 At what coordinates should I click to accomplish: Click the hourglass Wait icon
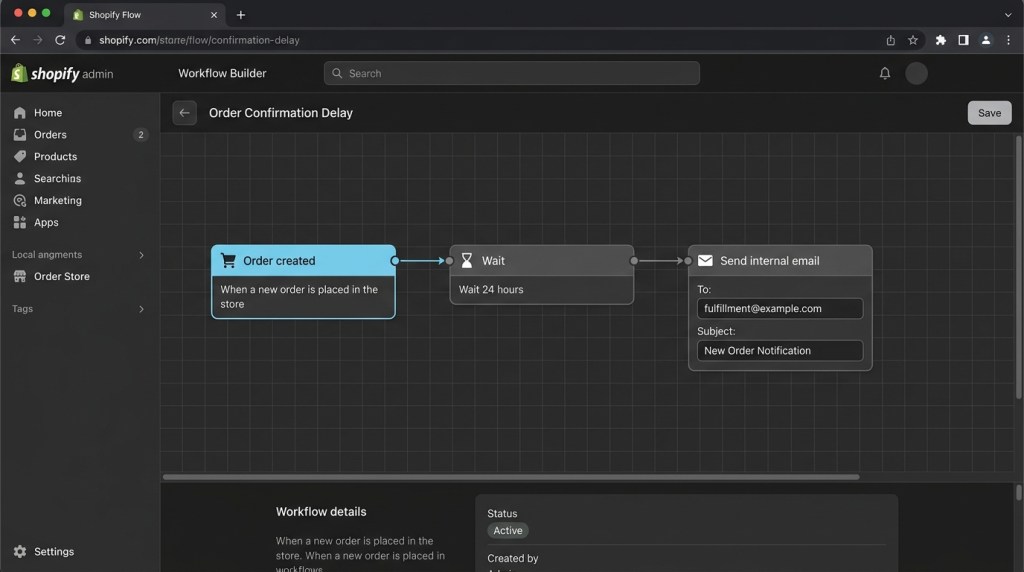pos(466,261)
